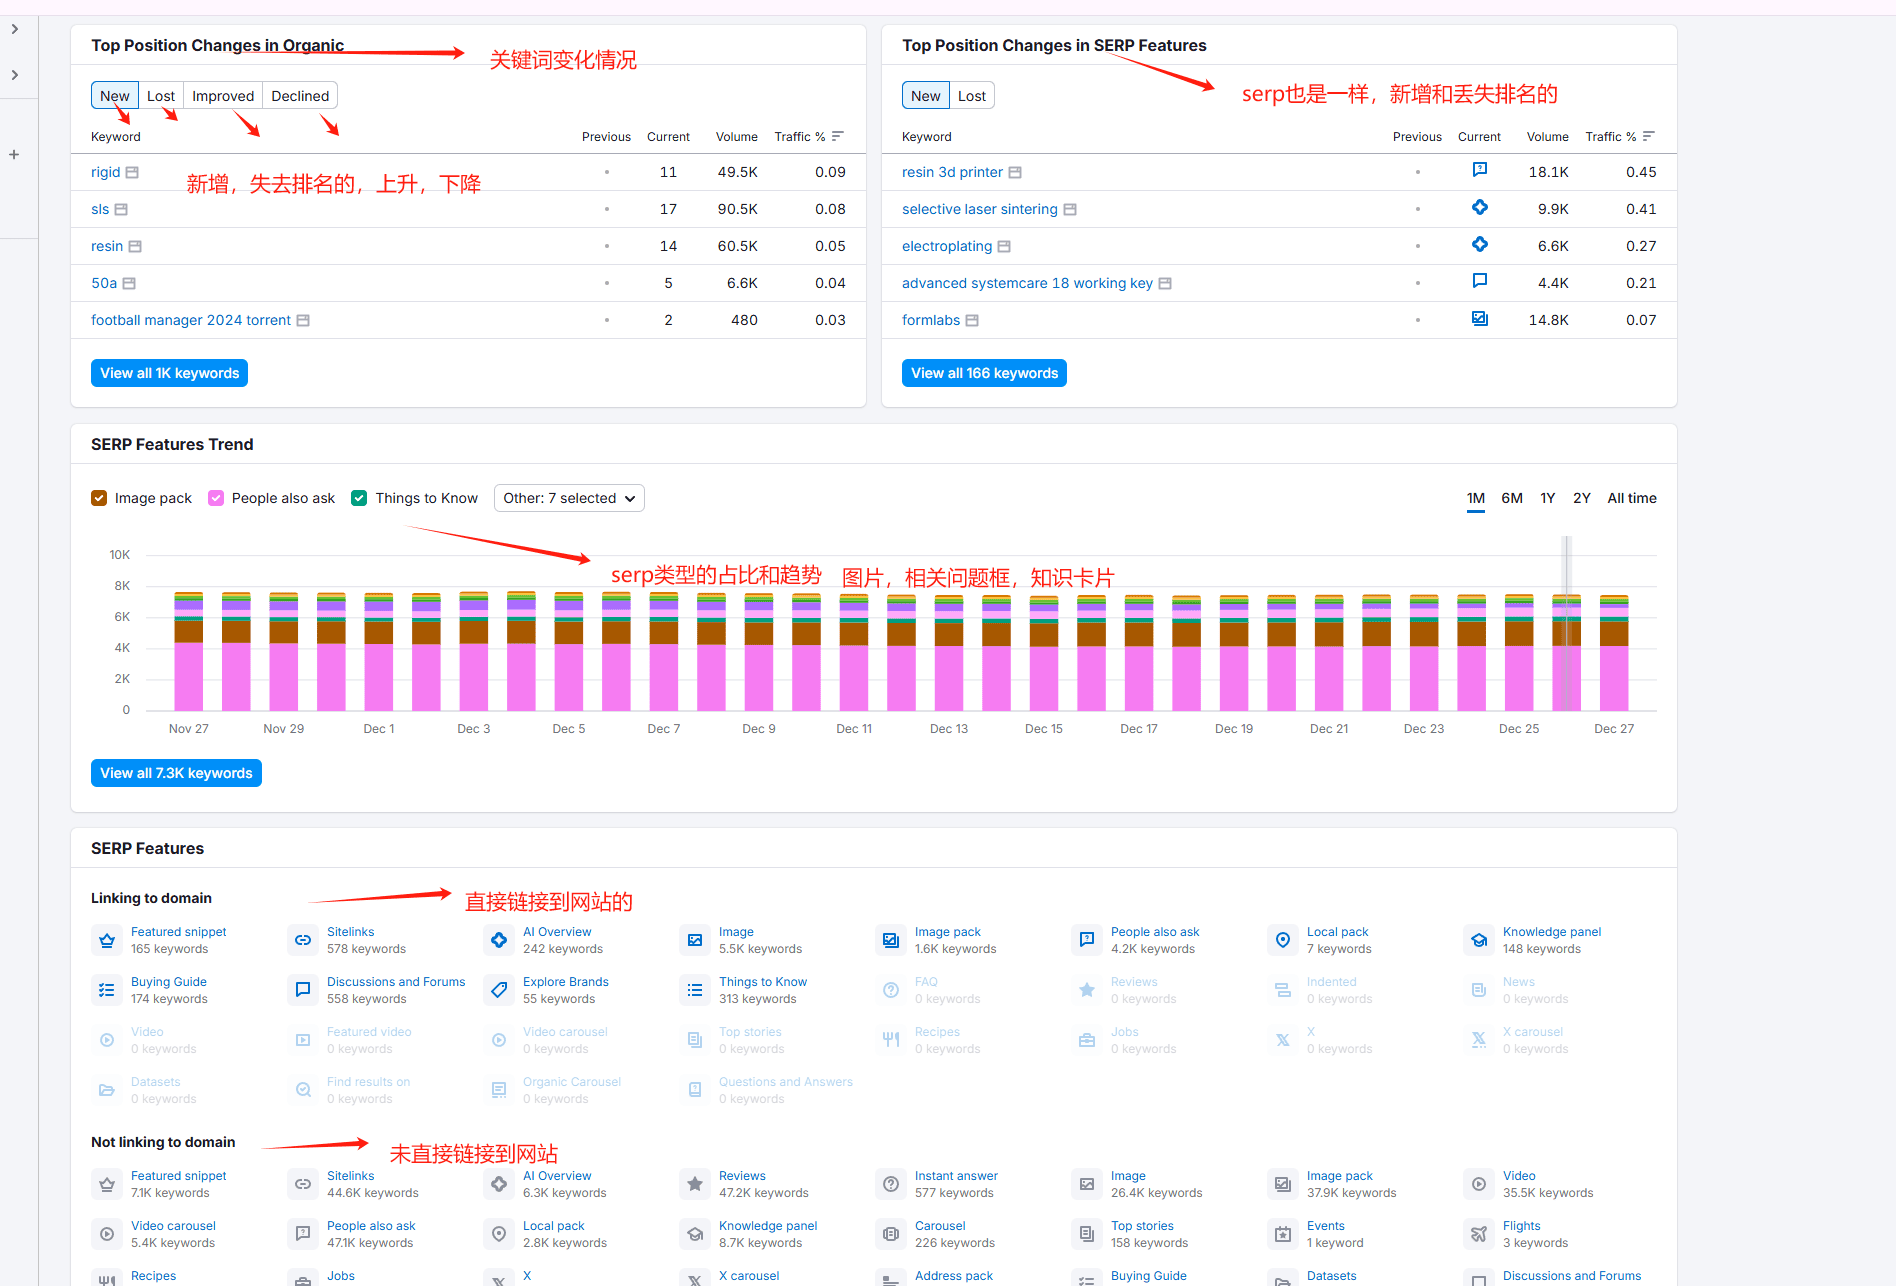
Task: Sort Organic table by Traffic % icon
Action: [838, 136]
